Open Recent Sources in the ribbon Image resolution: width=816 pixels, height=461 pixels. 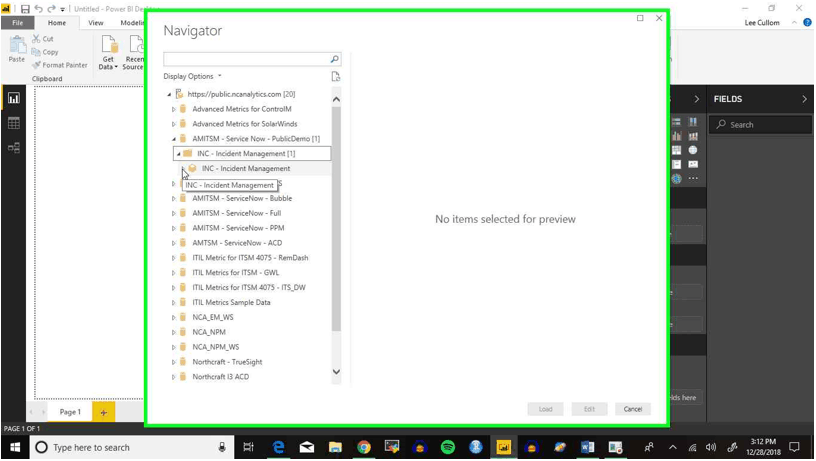[134, 52]
